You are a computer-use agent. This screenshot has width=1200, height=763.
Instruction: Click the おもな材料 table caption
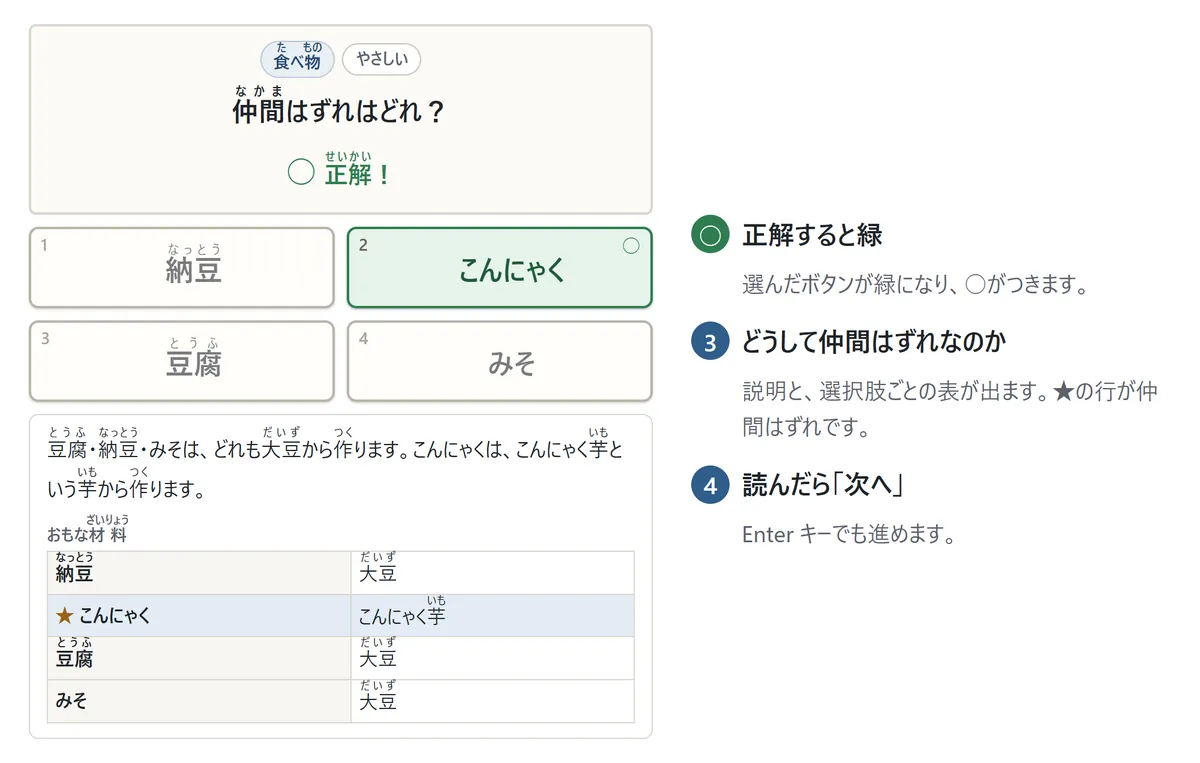click(x=88, y=529)
